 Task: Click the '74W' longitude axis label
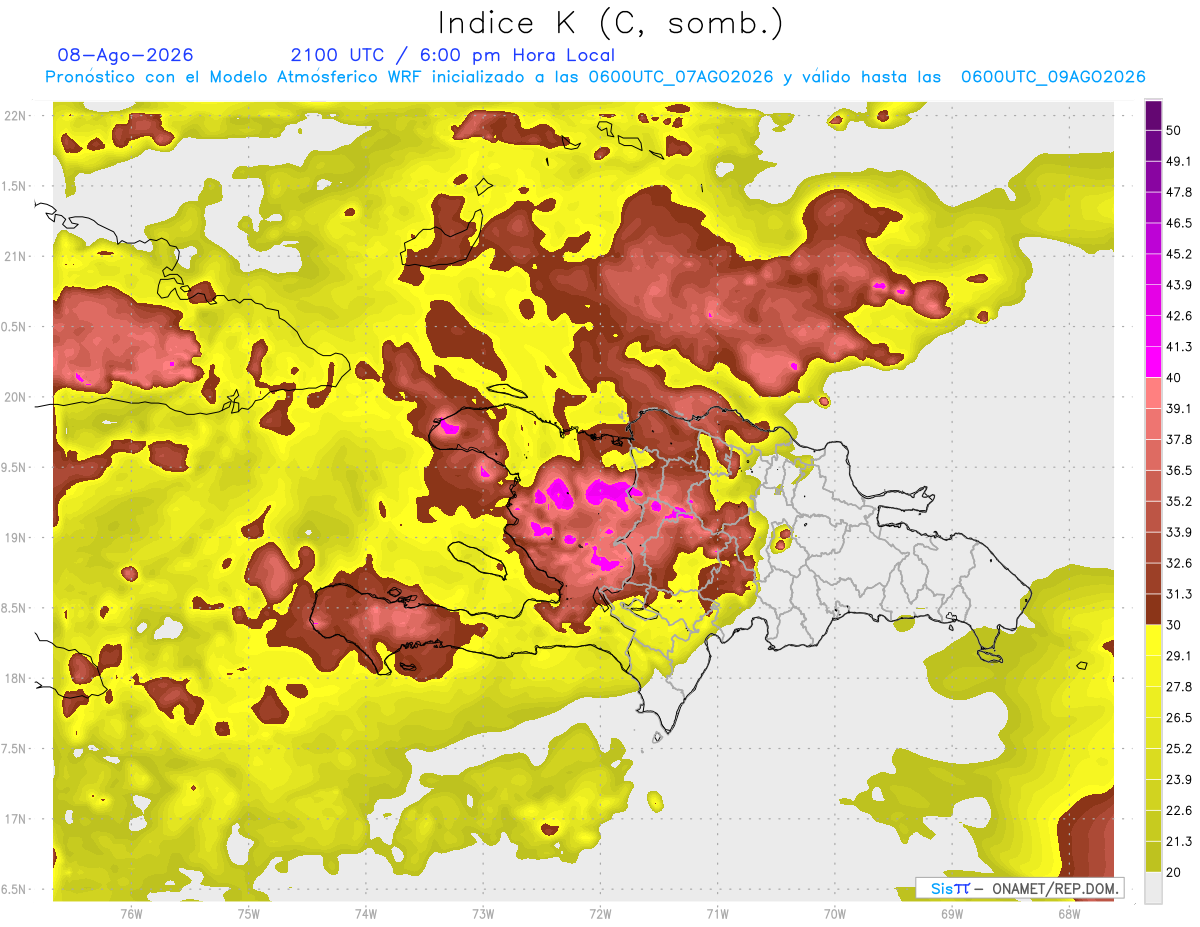click(365, 913)
